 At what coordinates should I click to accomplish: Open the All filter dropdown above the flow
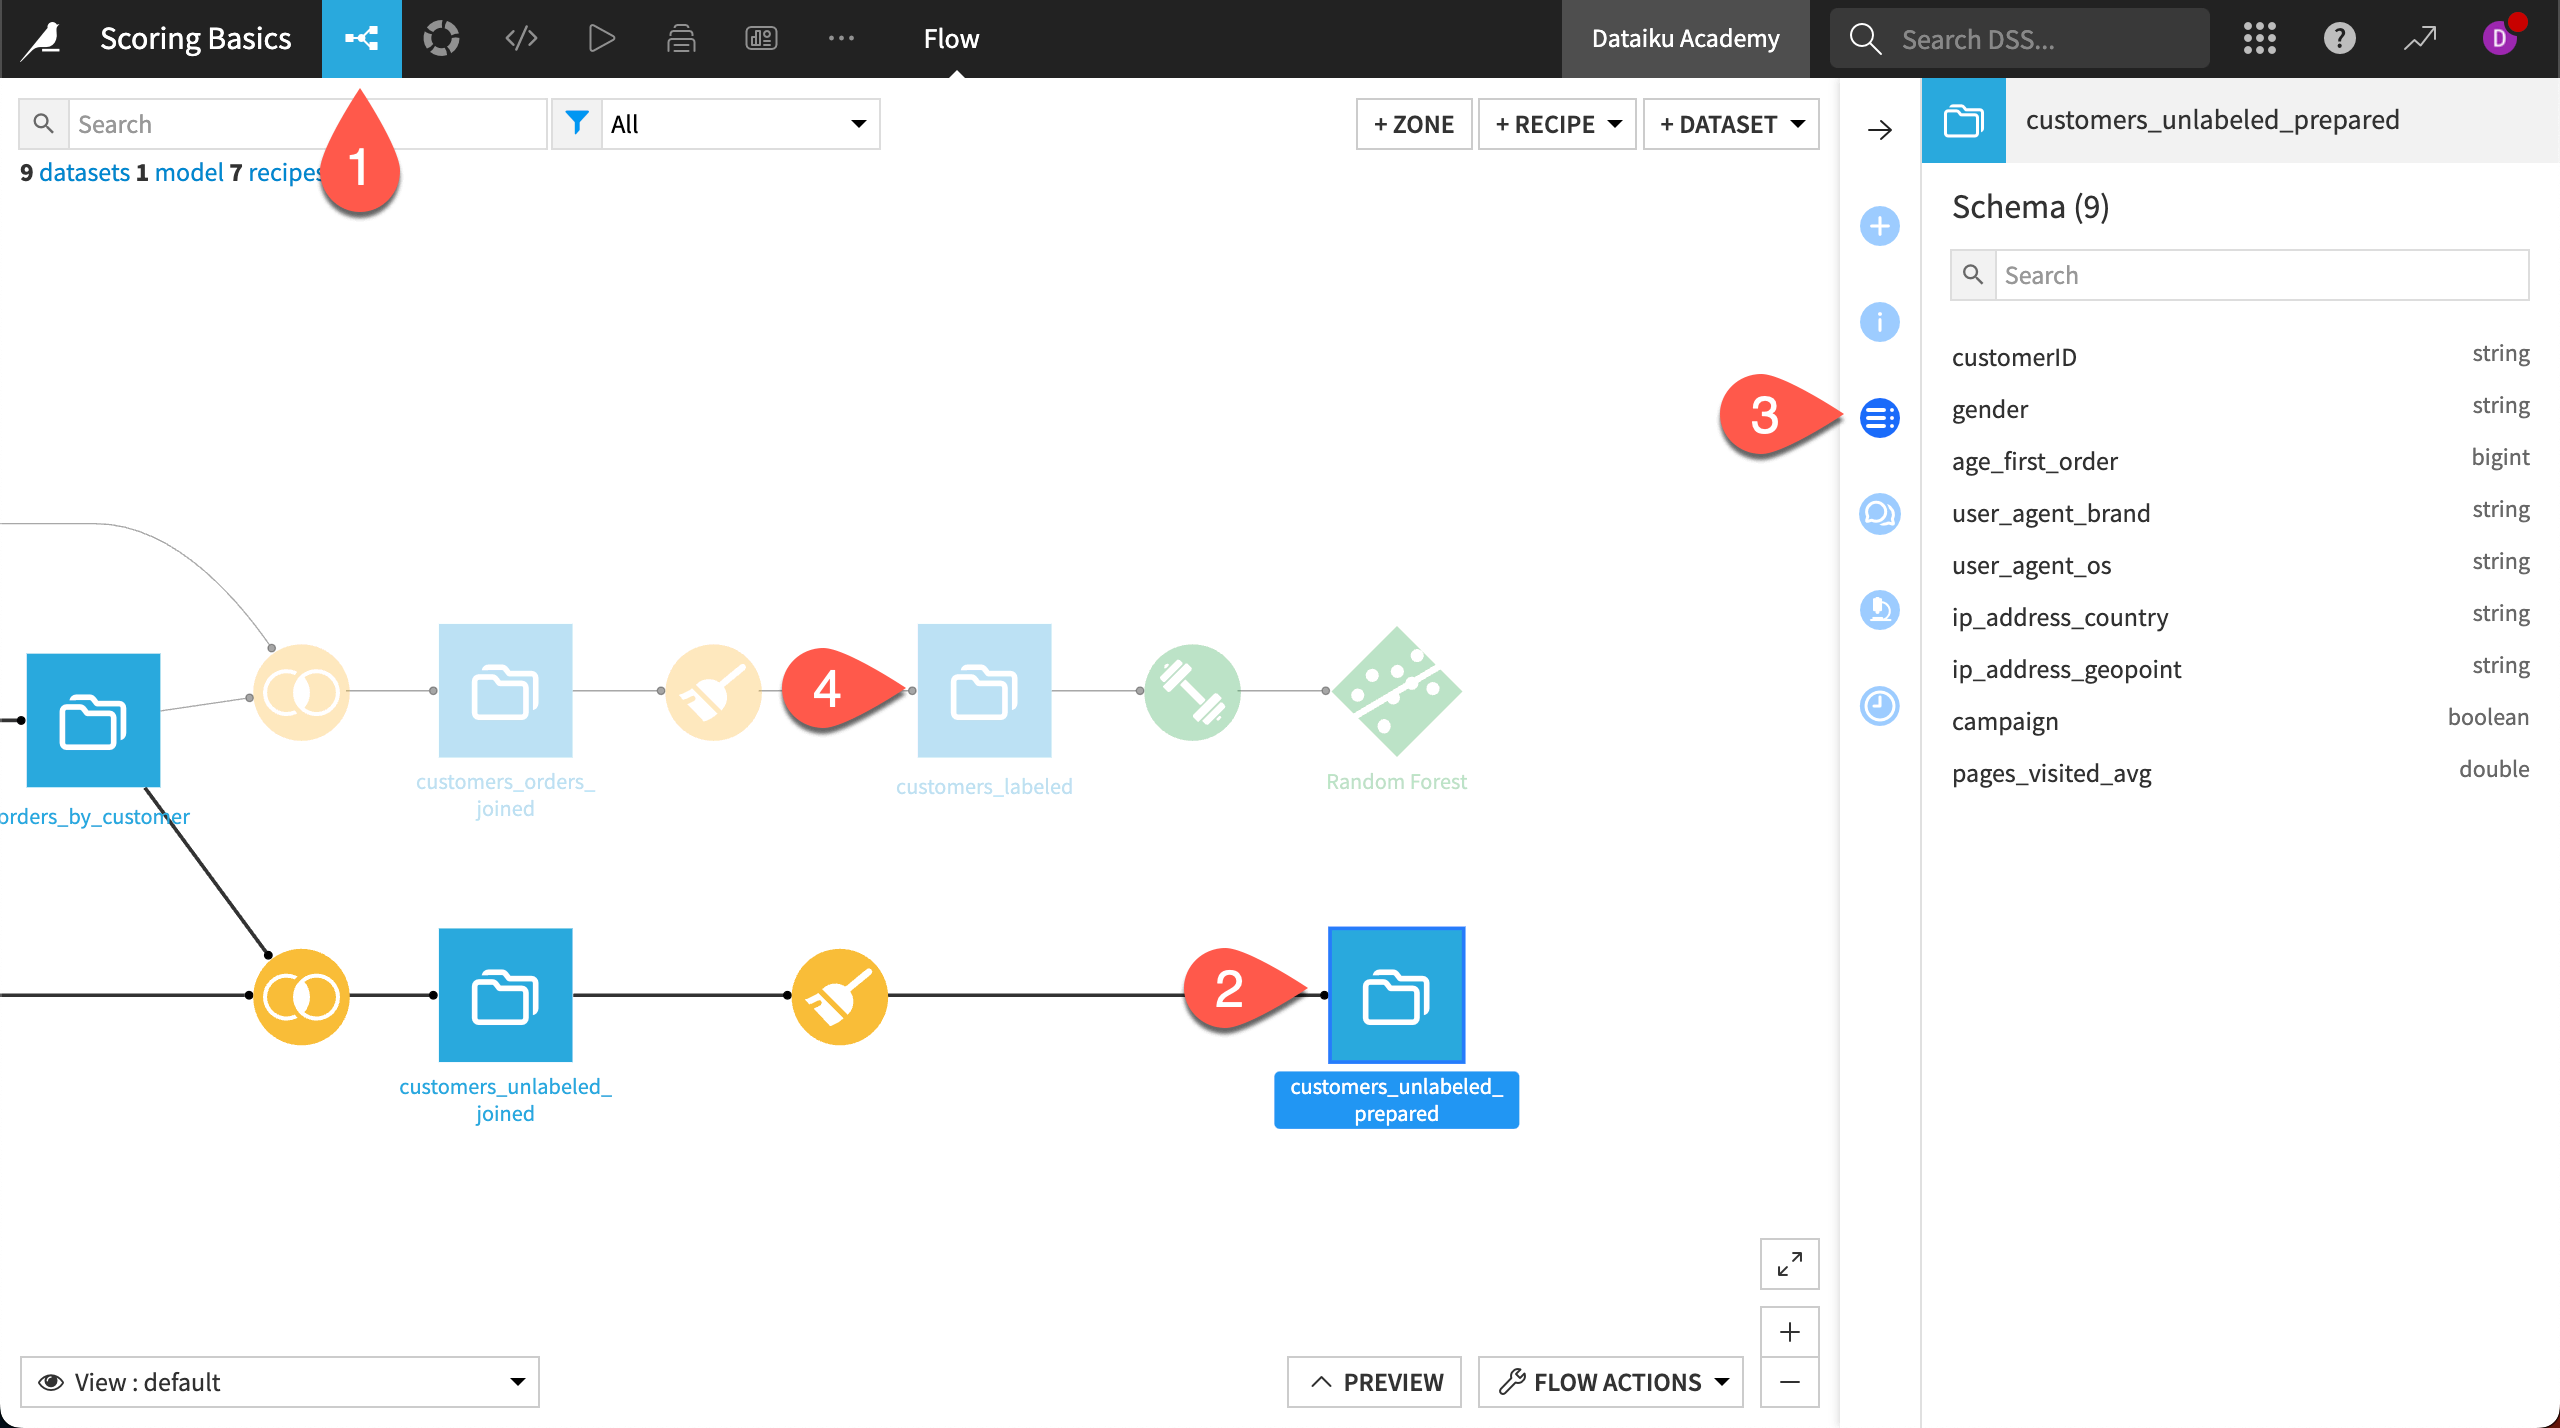pos(740,123)
